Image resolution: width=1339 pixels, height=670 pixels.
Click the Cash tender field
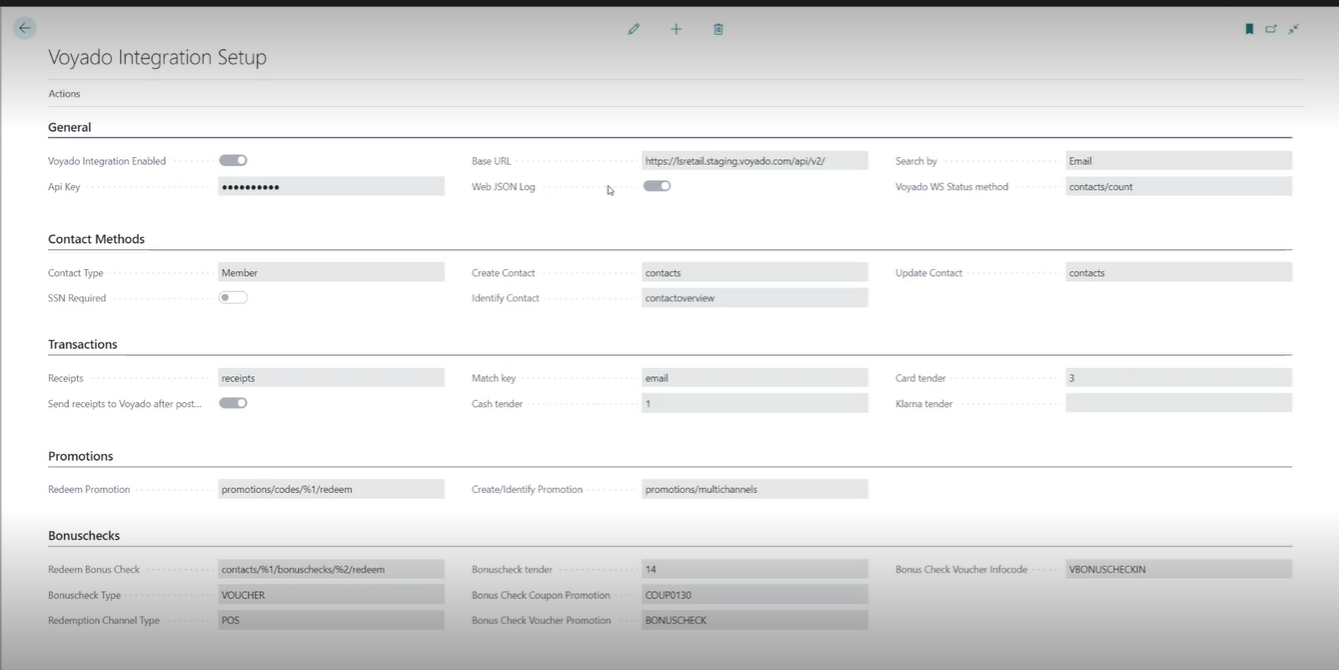click(x=755, y=404)
